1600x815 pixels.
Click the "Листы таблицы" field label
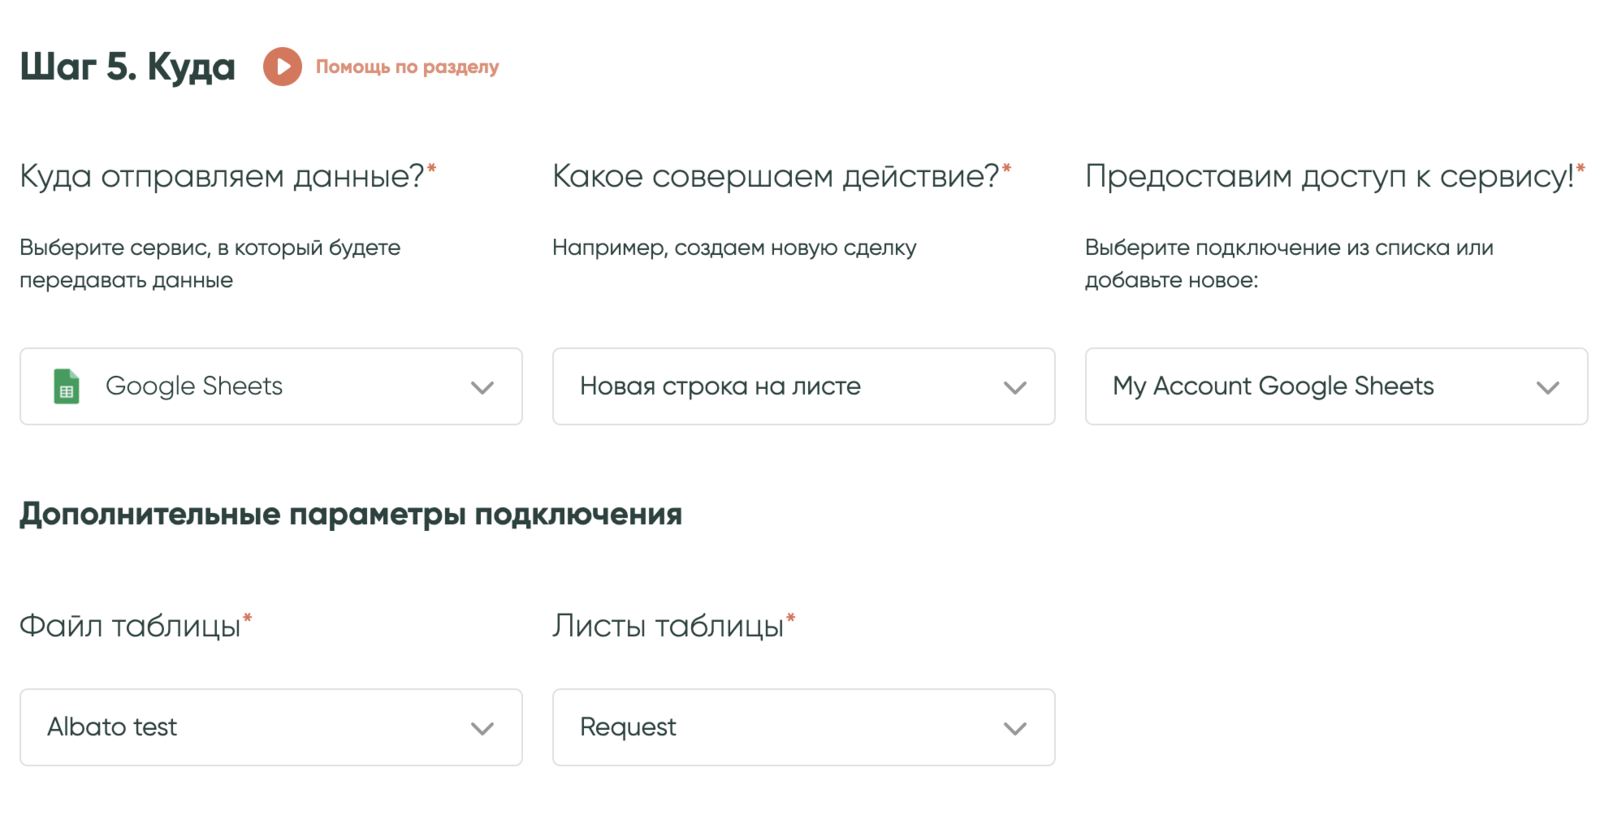(x=668, y=626)
